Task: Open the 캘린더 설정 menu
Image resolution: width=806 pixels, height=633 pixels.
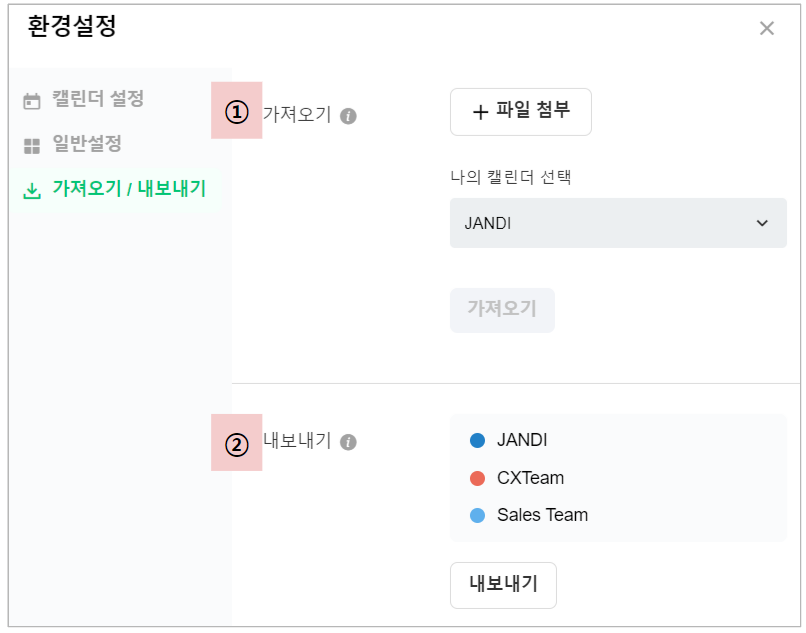Action: (x=98, y=99)
